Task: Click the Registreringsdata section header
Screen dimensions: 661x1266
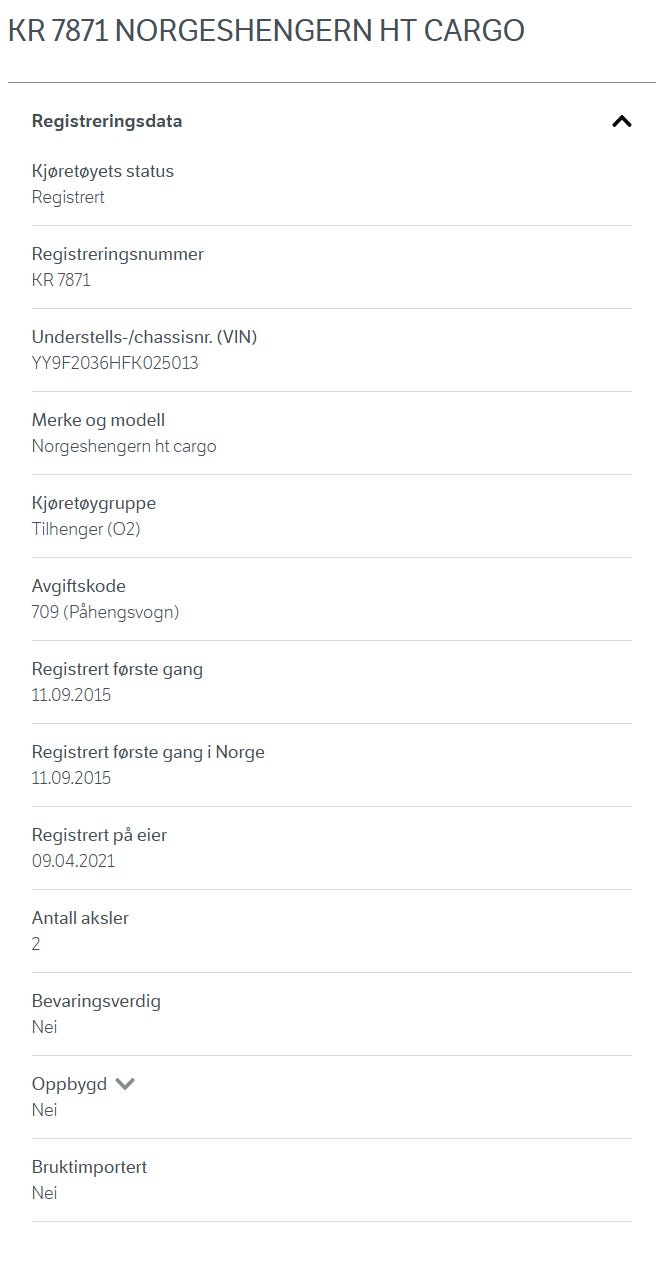Action: point(107,121)
